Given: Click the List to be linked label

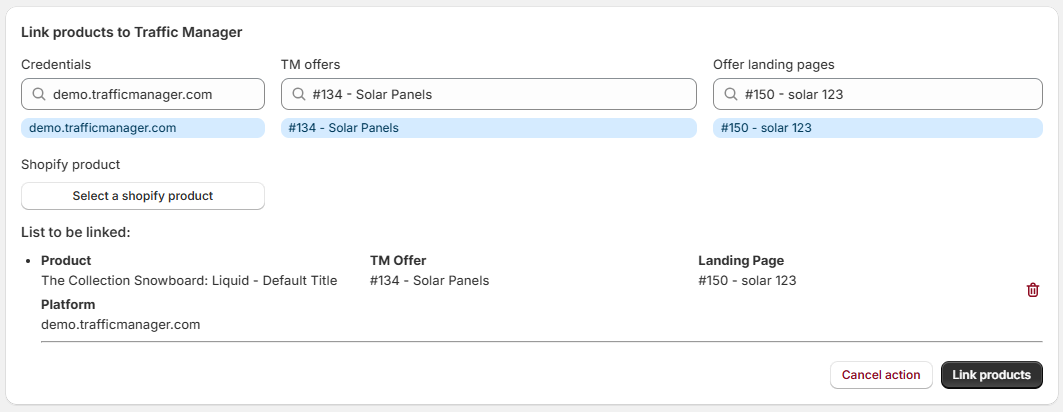Looking at the screenshot, I should tap(76, 233).
